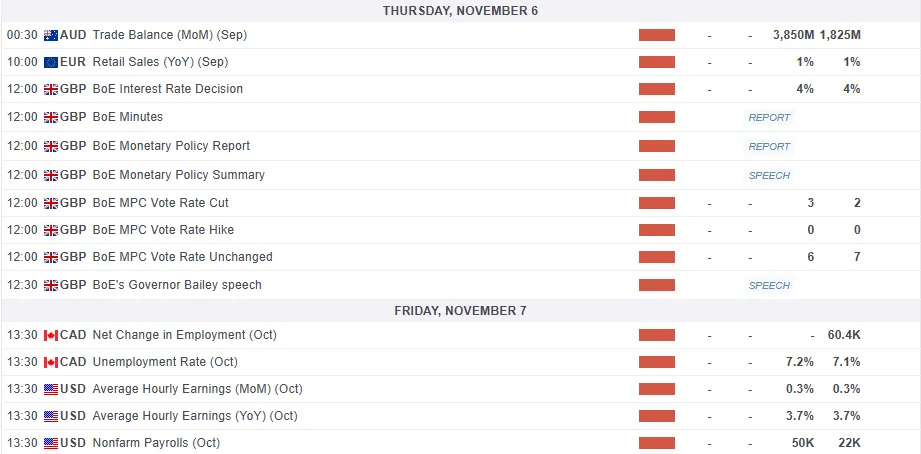Open the Nonfarm Payrolls (Oct) event
Image resolution: width=921 pixels, height=454 pixels.
tap(156, 443)
